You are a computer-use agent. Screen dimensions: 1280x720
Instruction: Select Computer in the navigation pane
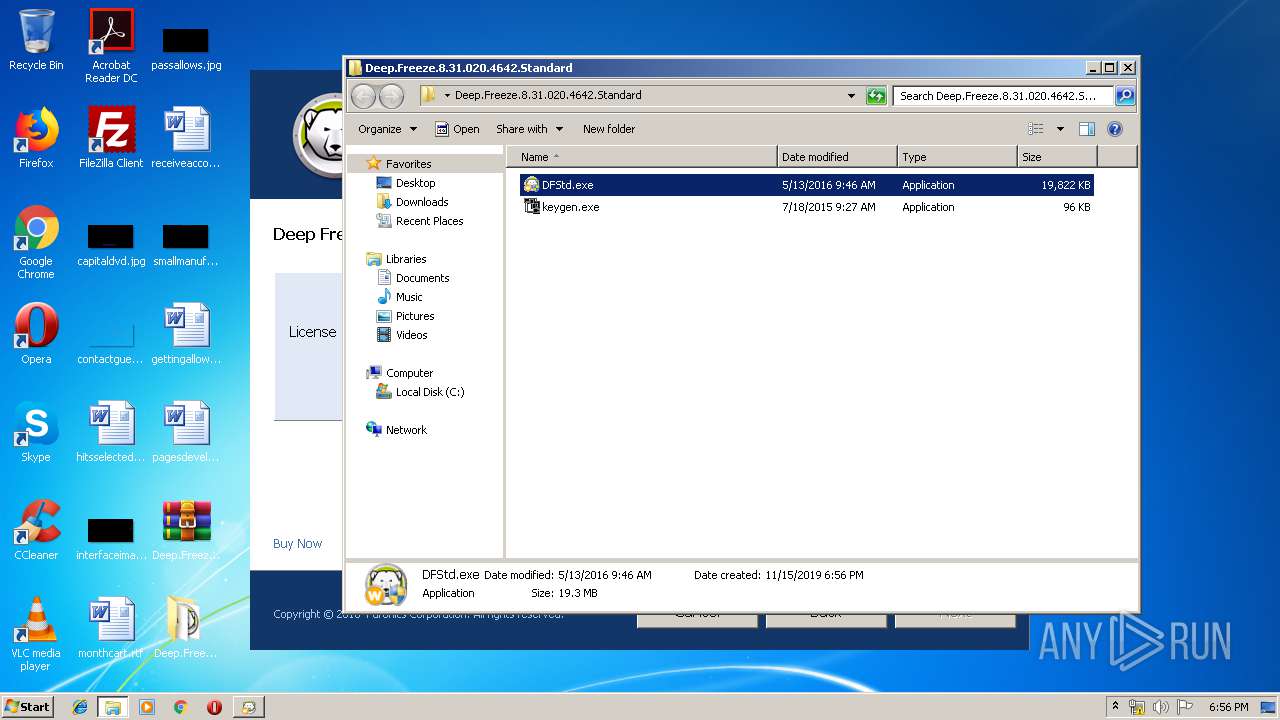coord(409,373)
